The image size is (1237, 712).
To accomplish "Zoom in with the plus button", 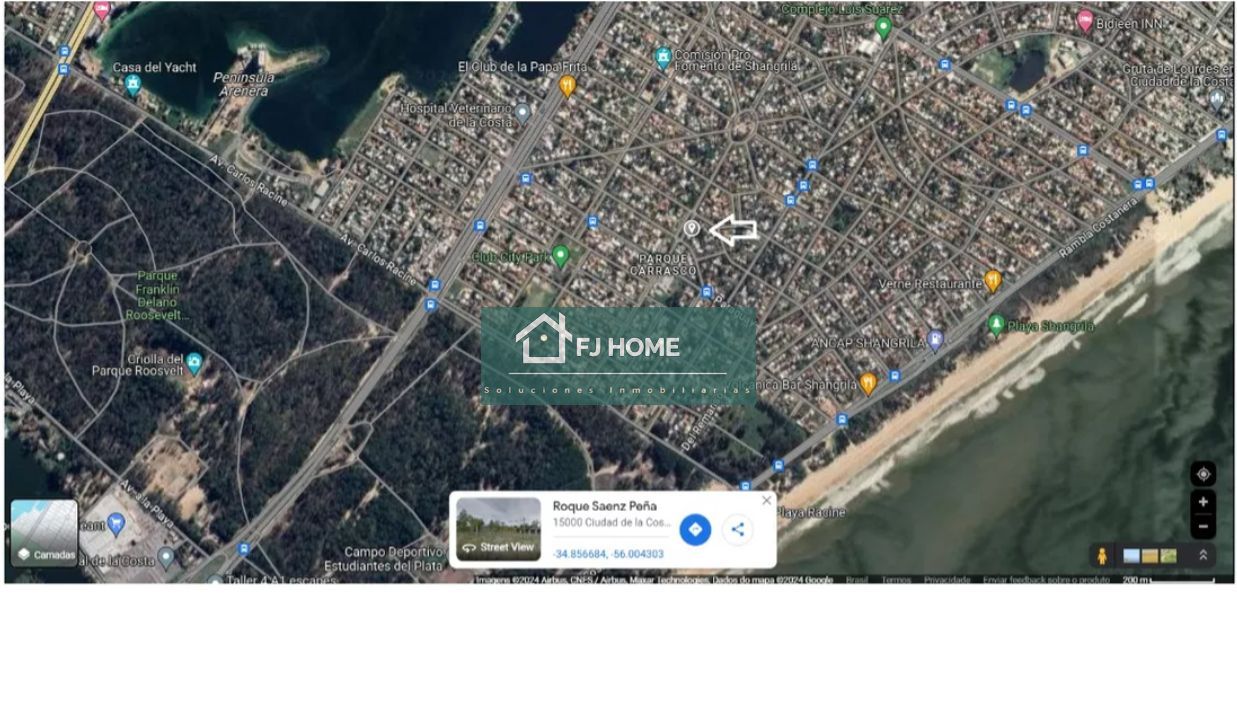I will pos(1203,502).
